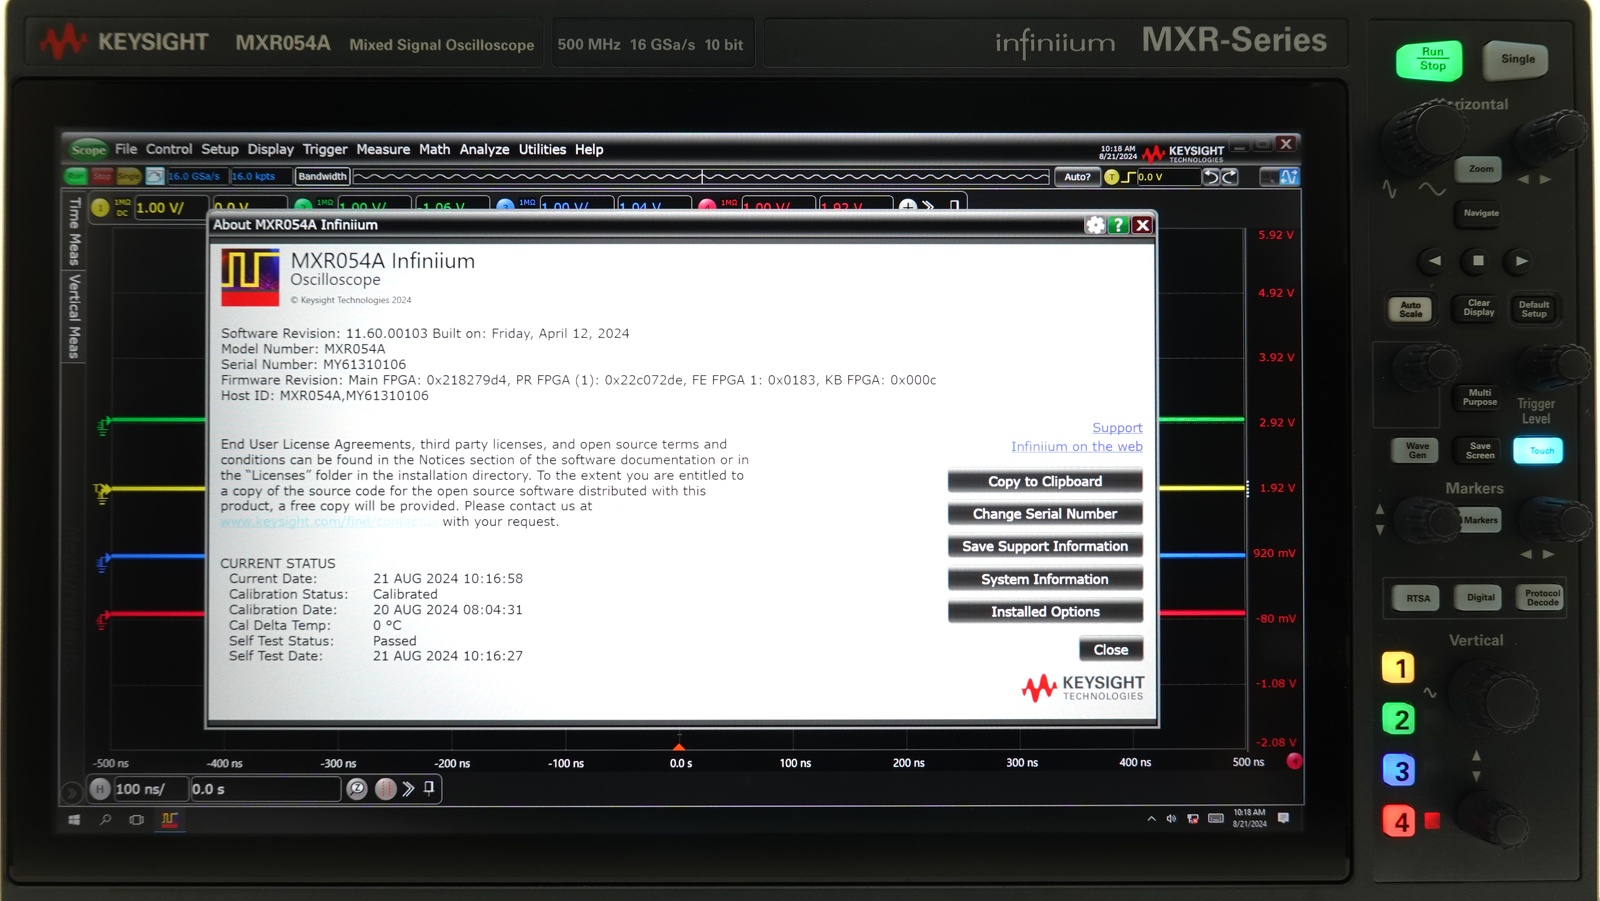Open the About dialog settings gear
This screenshot has width=1600, height=901.
pos(1095,225)
